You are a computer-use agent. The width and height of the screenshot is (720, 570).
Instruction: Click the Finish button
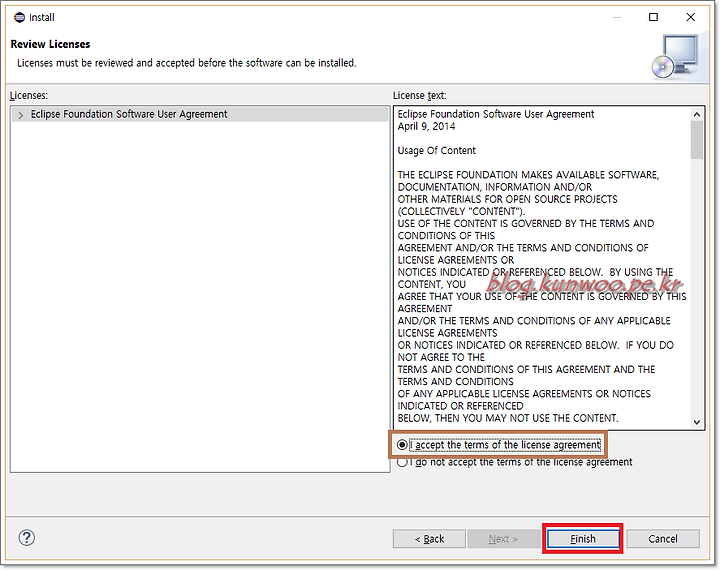coord(583,539)
